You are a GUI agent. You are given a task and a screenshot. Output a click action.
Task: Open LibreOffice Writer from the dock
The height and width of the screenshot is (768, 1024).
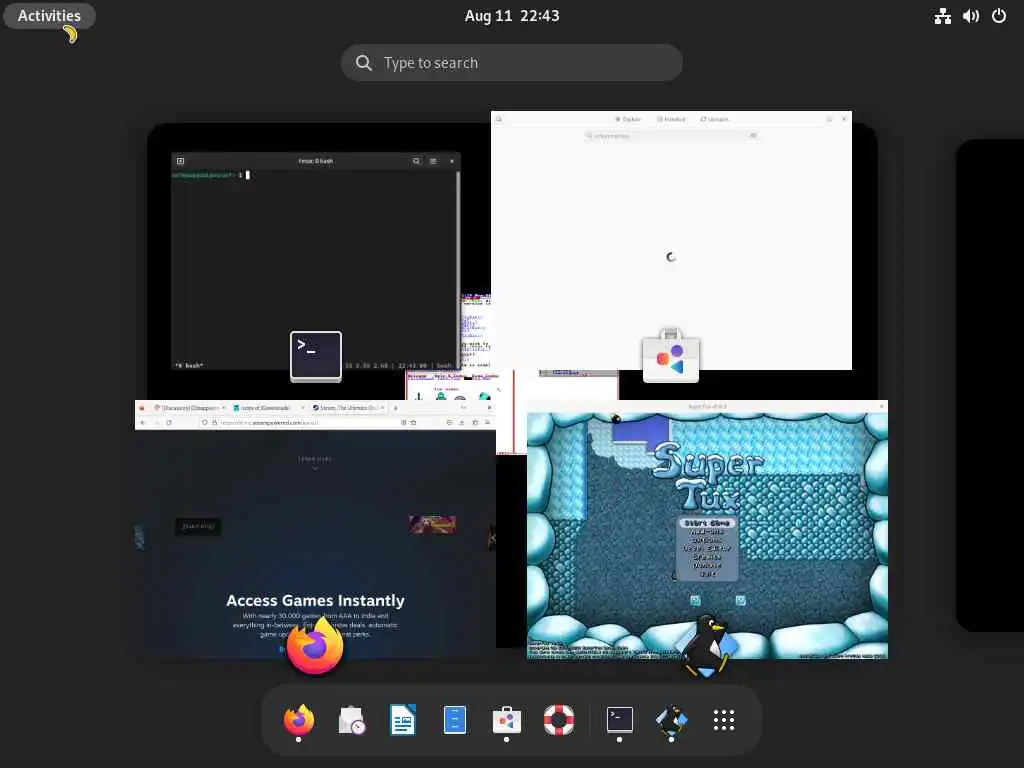[402, 720]
